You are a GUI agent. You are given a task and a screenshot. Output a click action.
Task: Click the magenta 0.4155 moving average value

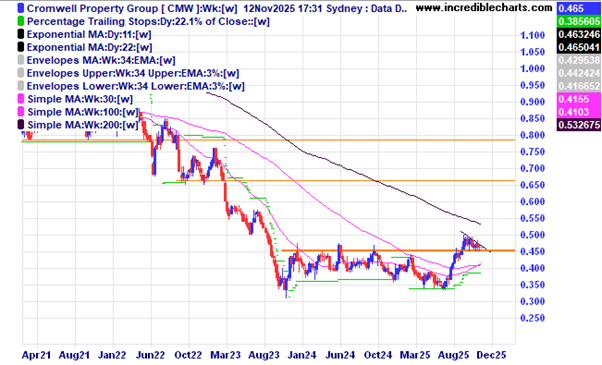click(579, 99)
